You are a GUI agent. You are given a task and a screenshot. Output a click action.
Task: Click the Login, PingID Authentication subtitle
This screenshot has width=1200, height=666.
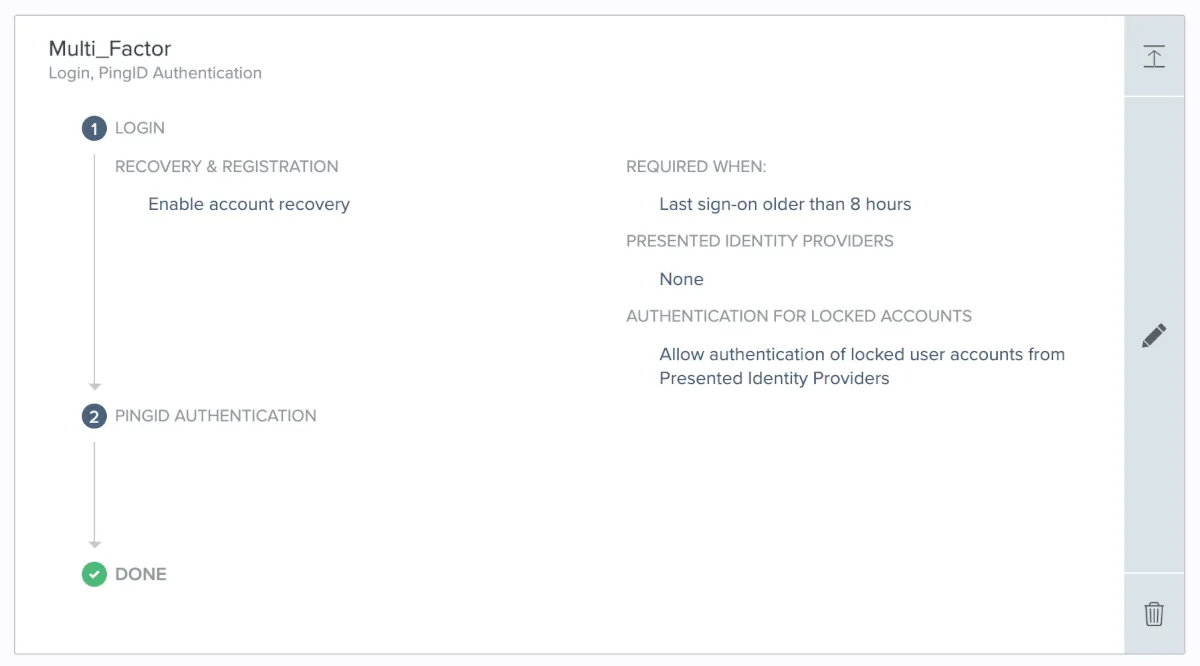[155, 73]
